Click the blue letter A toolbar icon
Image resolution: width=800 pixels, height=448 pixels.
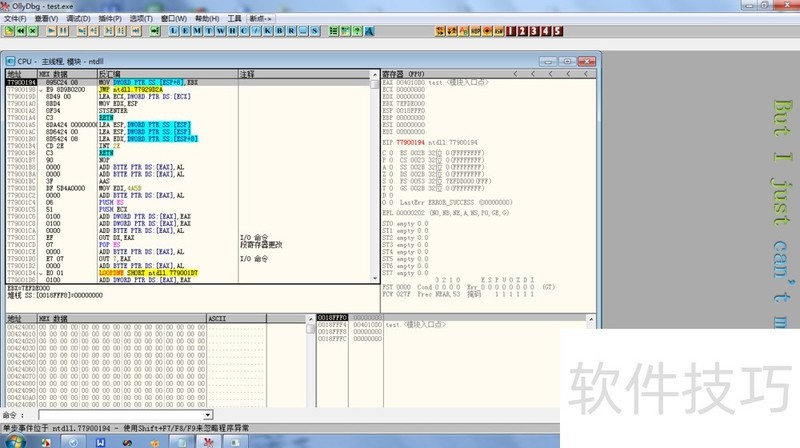369,31
